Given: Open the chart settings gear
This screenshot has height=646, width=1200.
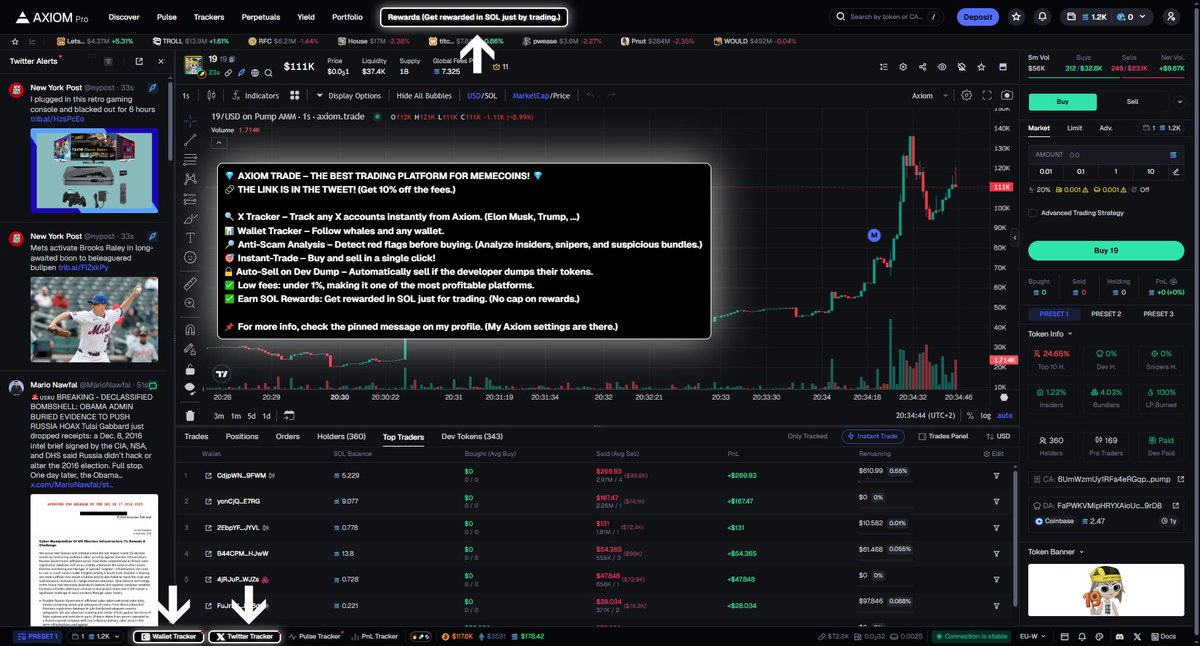Looking at the screenshot, I should coord(966,96).
